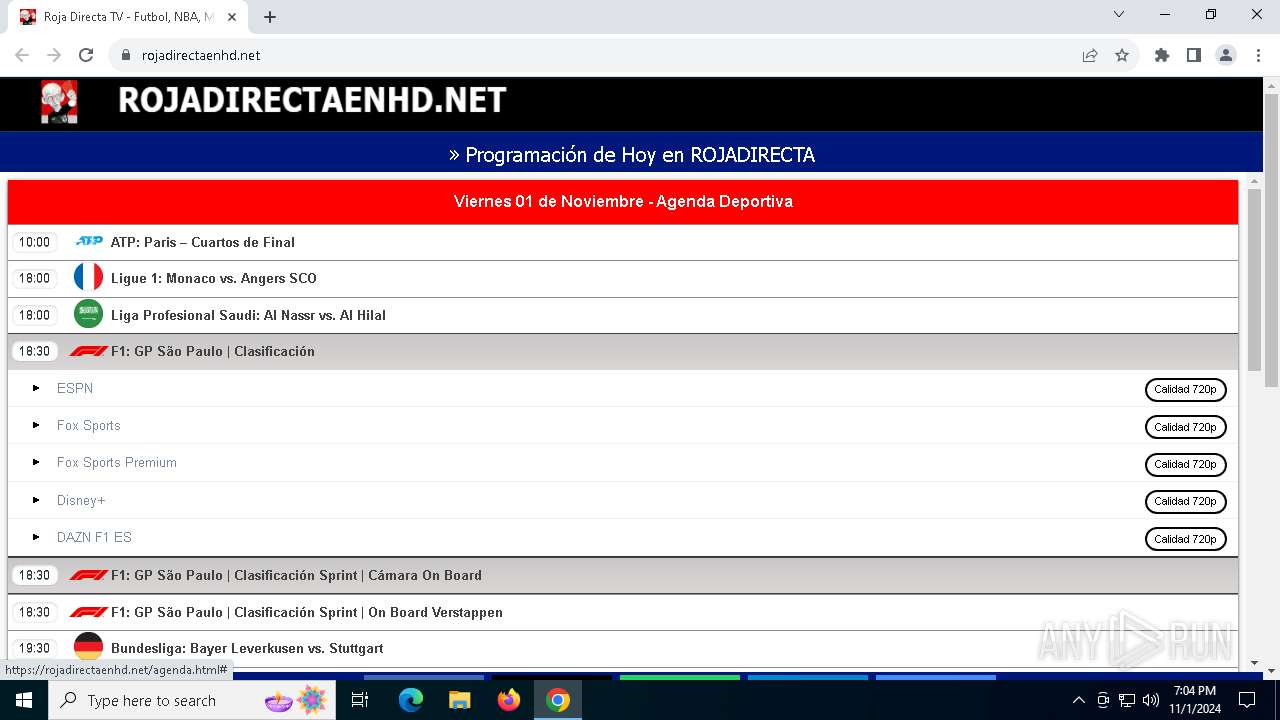Expand the ATP Paris Cuartos de Final row
Image resolution: width=1280 pixels, height=720 pixels.
pyautogui.click(x=623, y=242)
